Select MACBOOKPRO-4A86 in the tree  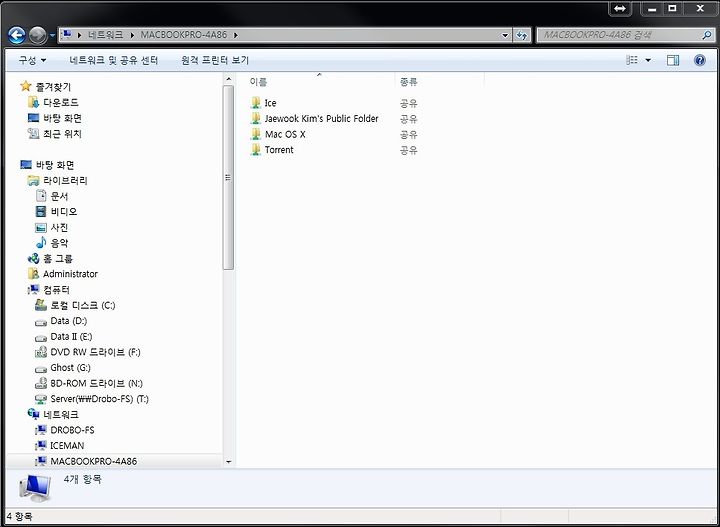94,461
